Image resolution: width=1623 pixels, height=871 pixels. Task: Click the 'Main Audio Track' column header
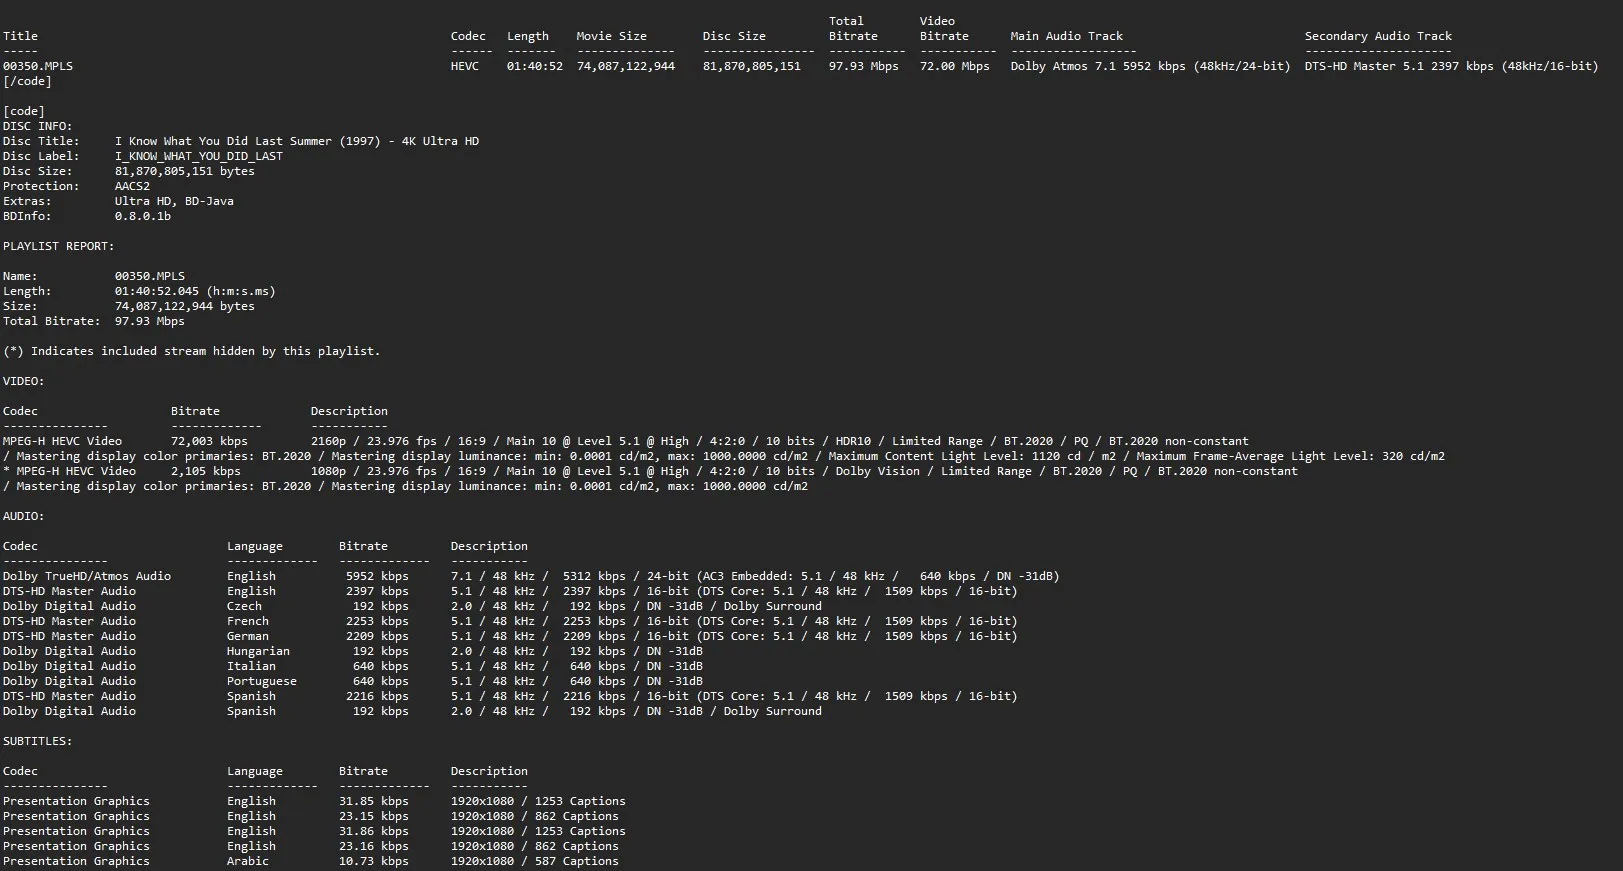(x=1066, y=36)
